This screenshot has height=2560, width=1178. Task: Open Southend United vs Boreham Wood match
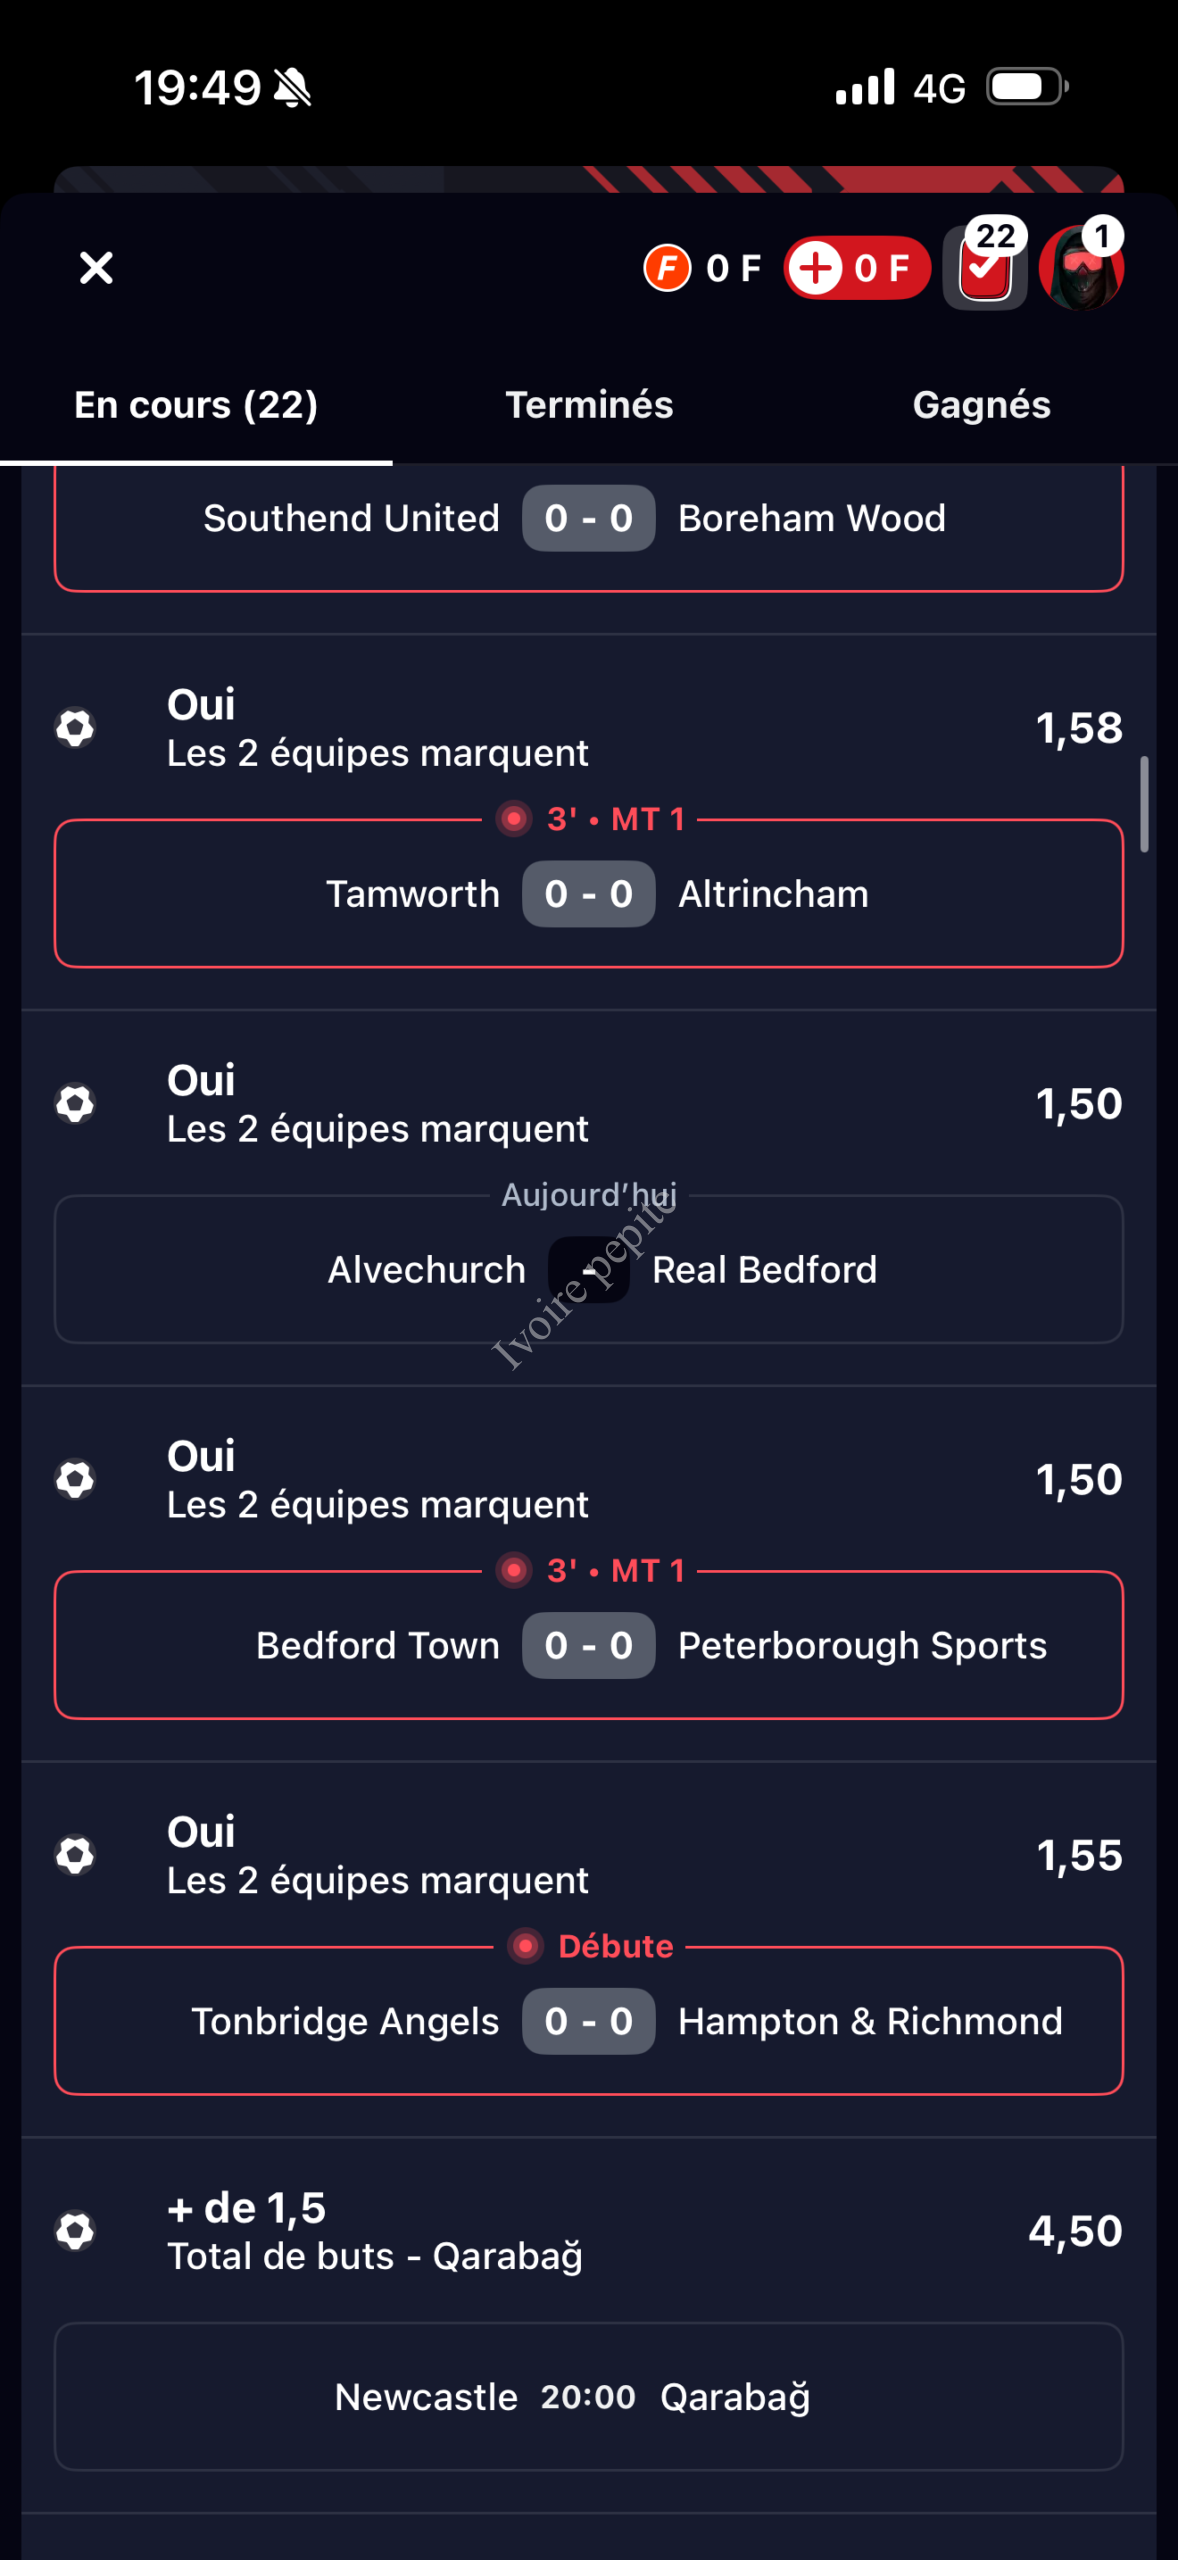pyautogui.click(x=589, y=519)
